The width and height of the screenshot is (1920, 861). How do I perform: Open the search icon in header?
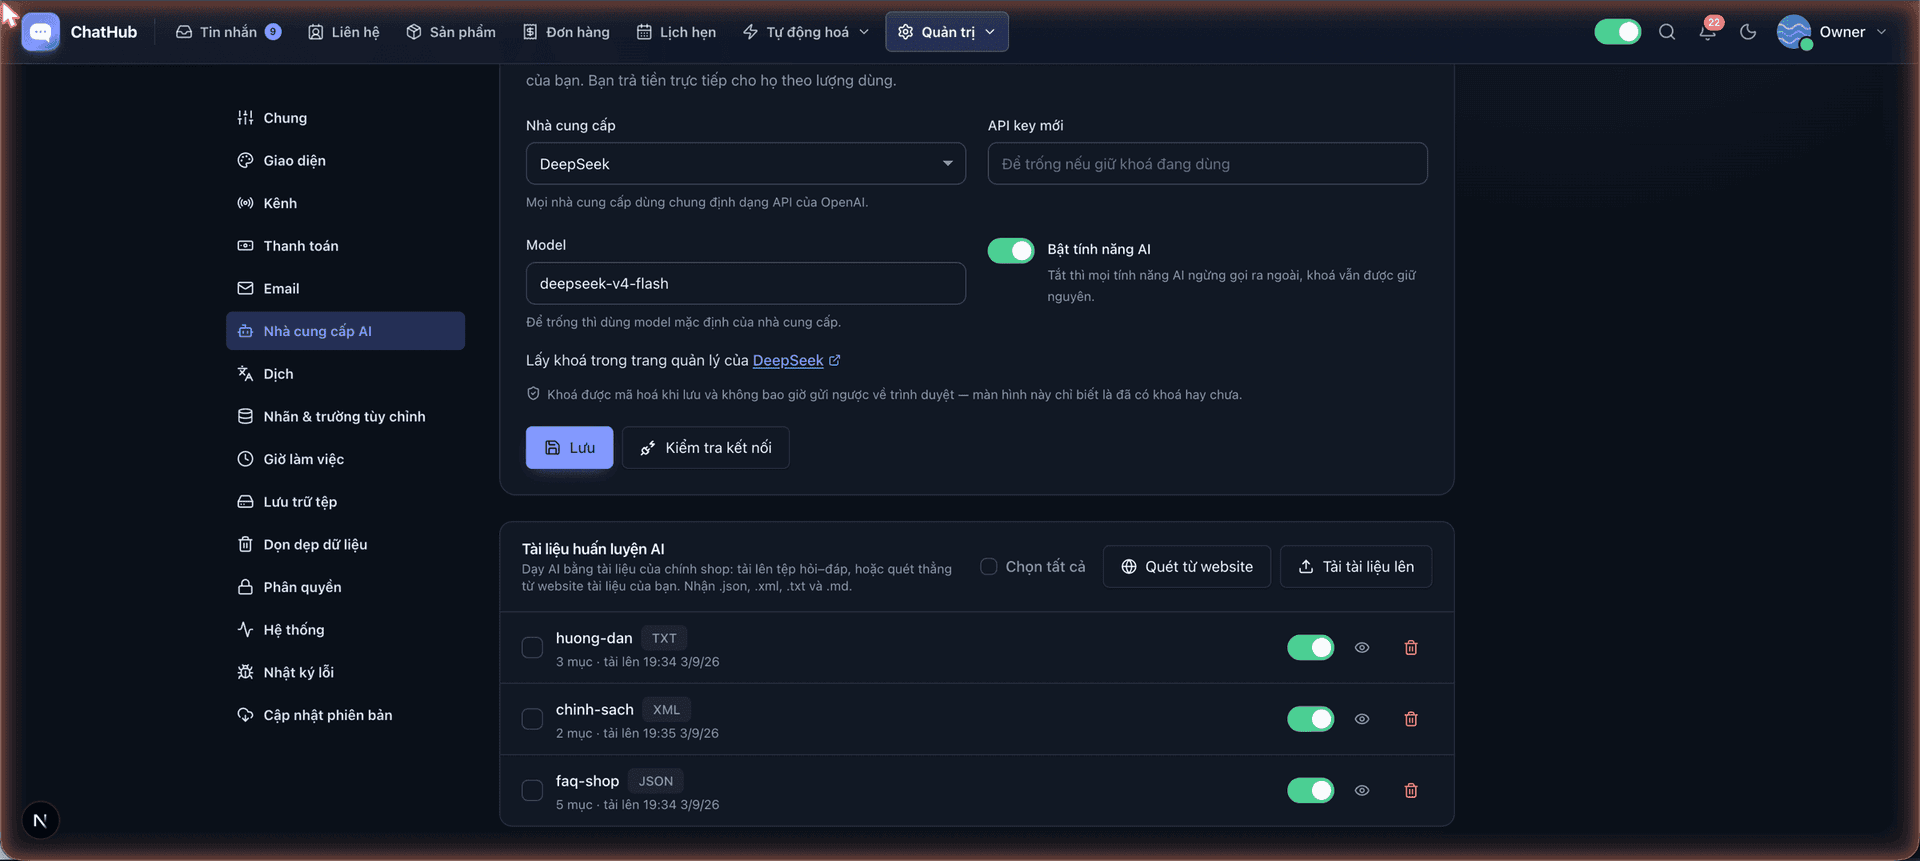click(x=1667, y=32)
